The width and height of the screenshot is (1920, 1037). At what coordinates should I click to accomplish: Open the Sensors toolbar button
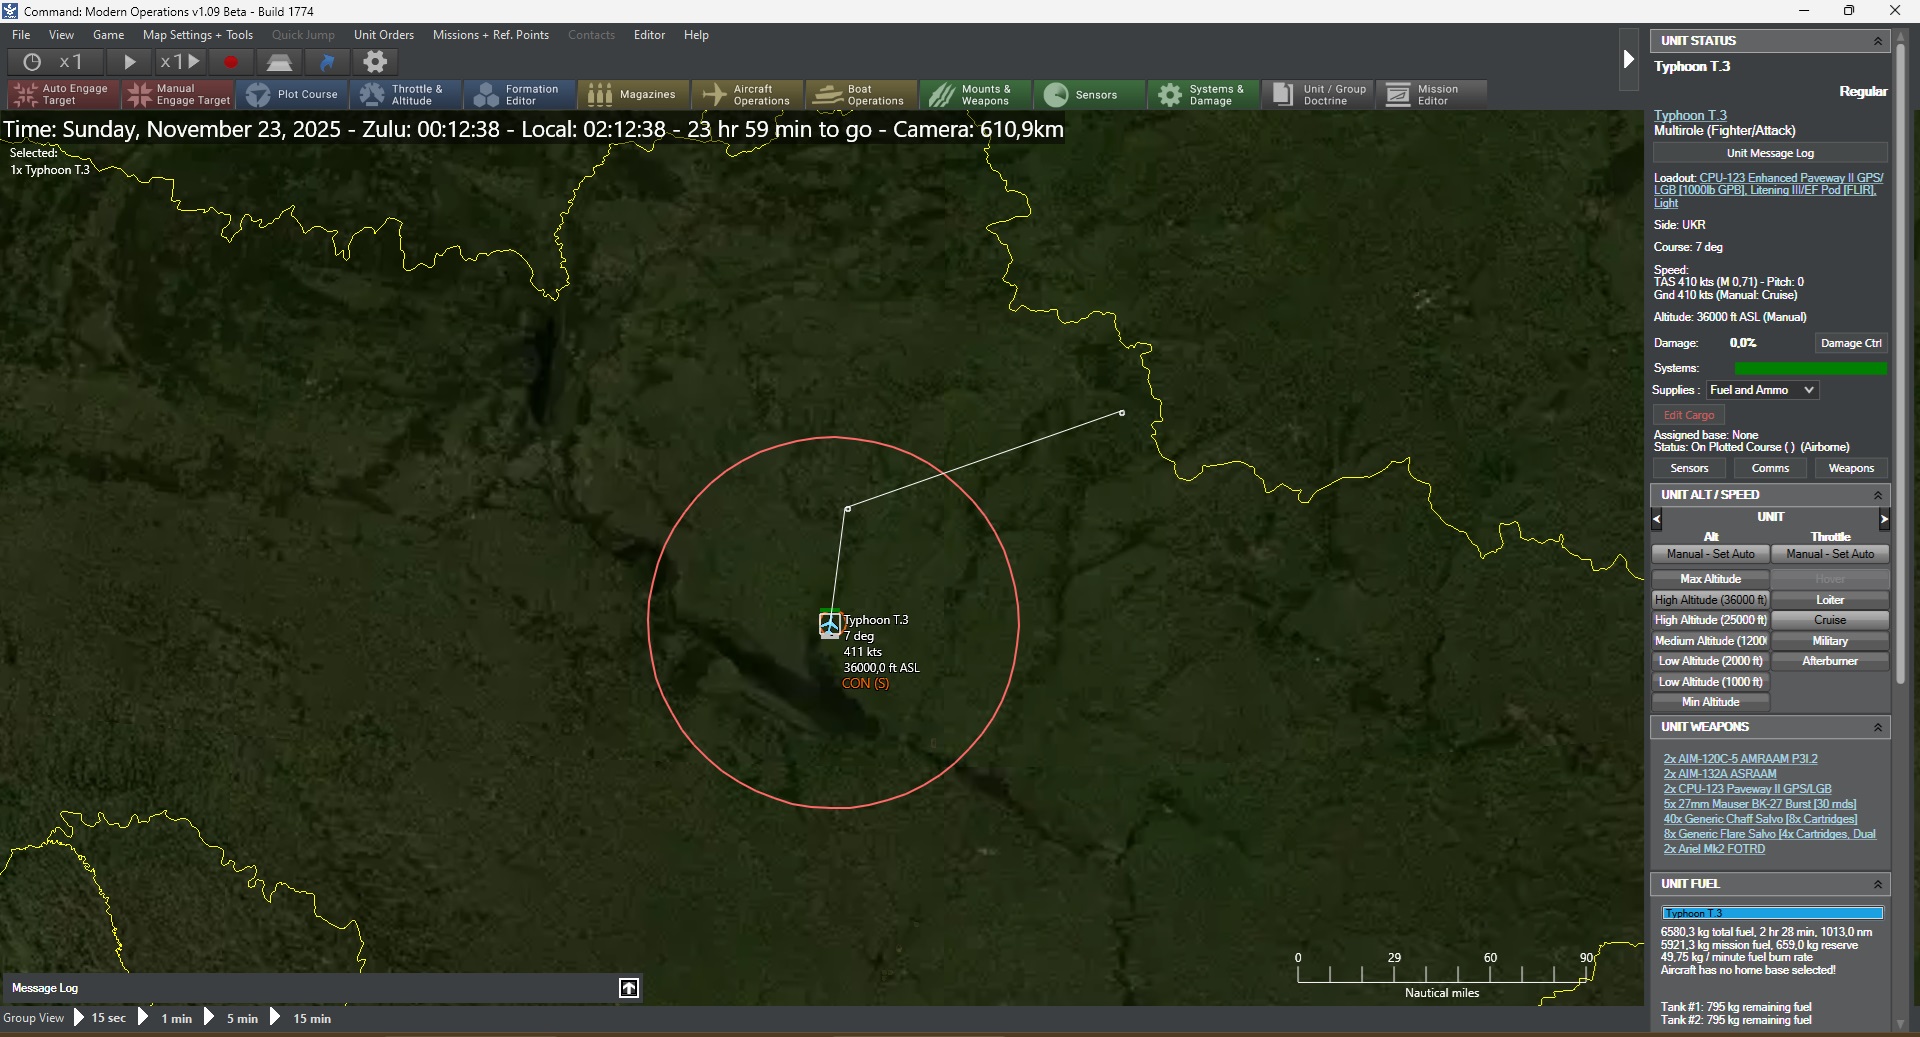coord(1090,95)
